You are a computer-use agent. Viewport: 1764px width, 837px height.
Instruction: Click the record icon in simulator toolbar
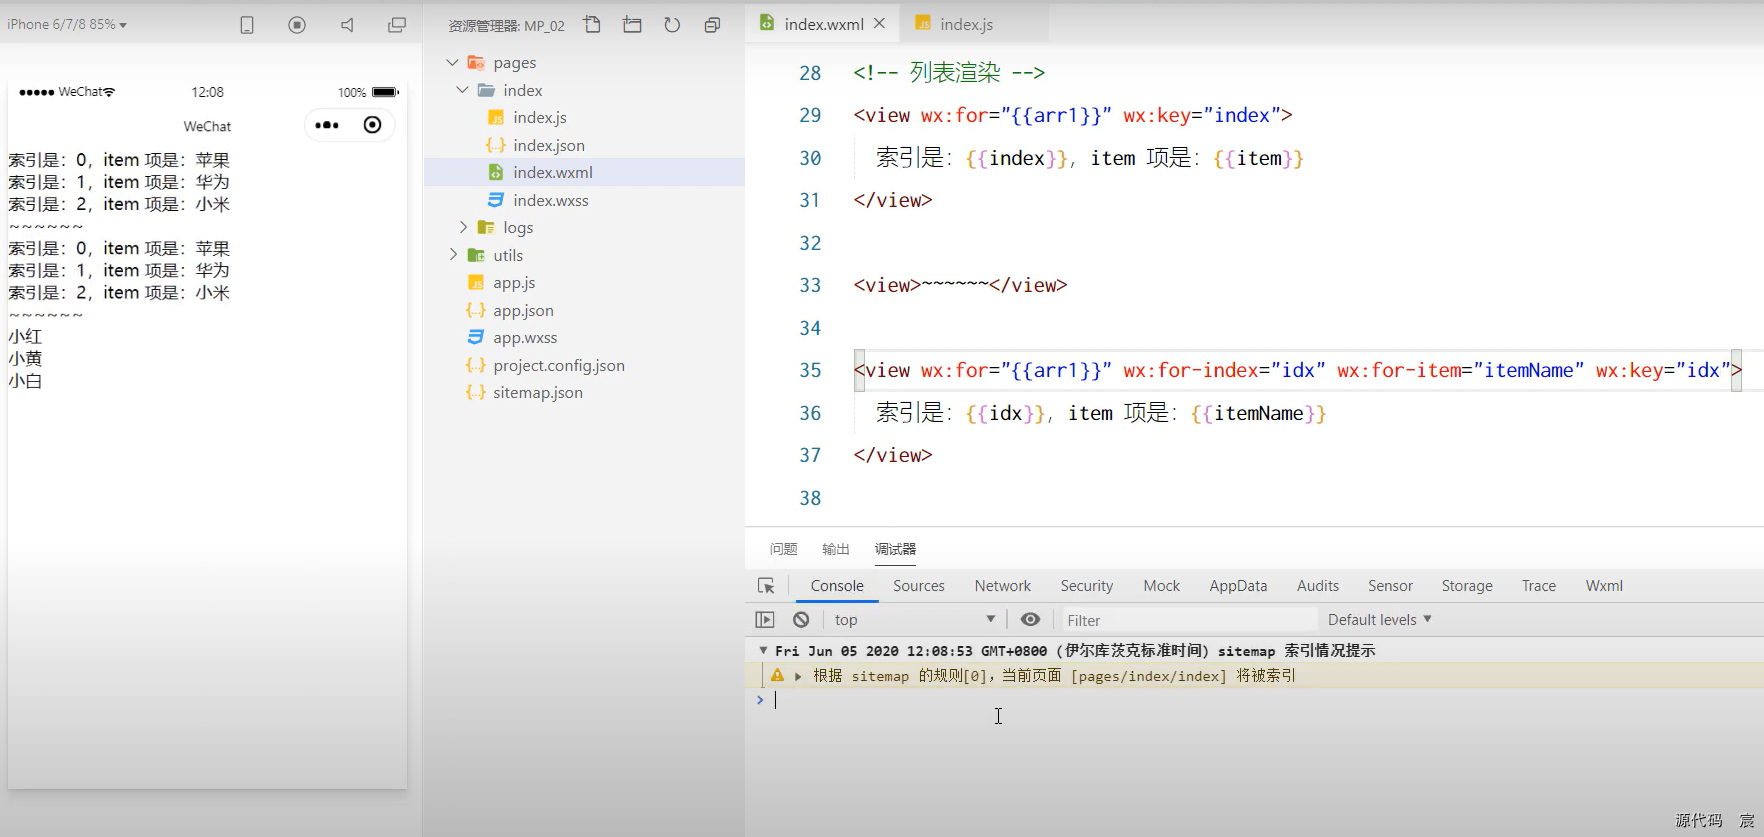297,25
